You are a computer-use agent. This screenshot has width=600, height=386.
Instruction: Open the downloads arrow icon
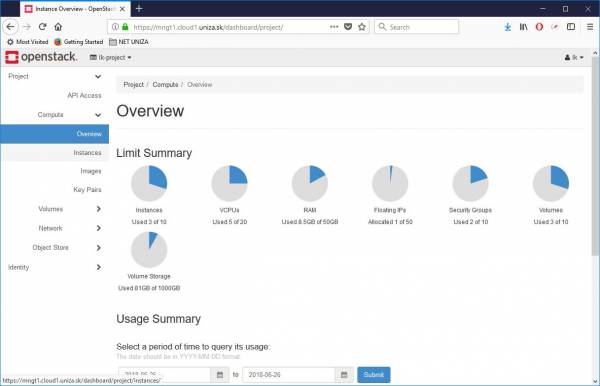507,27
